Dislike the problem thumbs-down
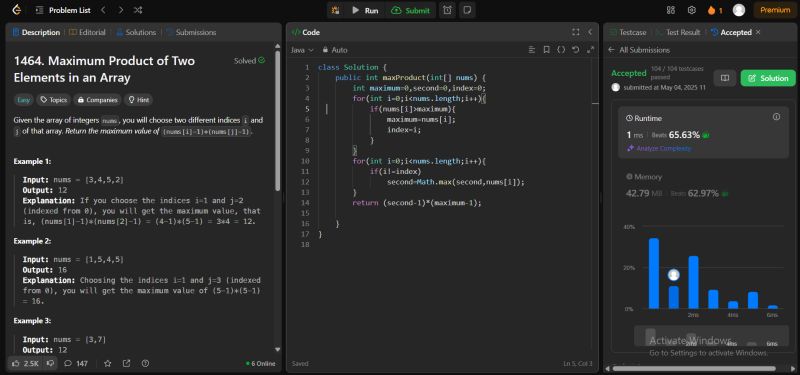This screenshot has width=800, height=375. (x=51, y=363)
